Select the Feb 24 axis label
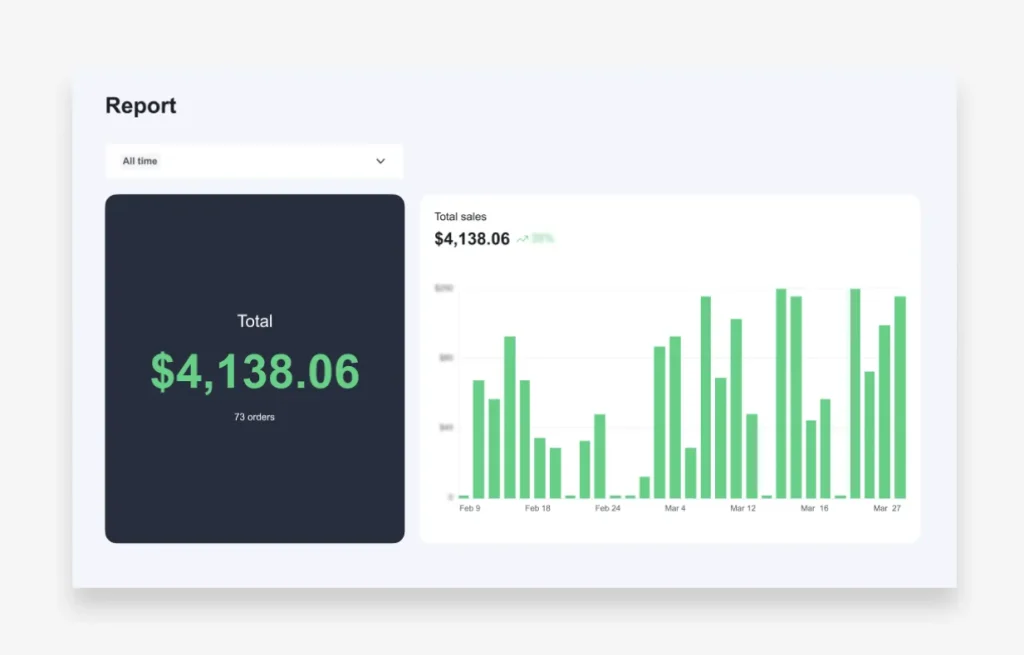 (x=607, y=508)
